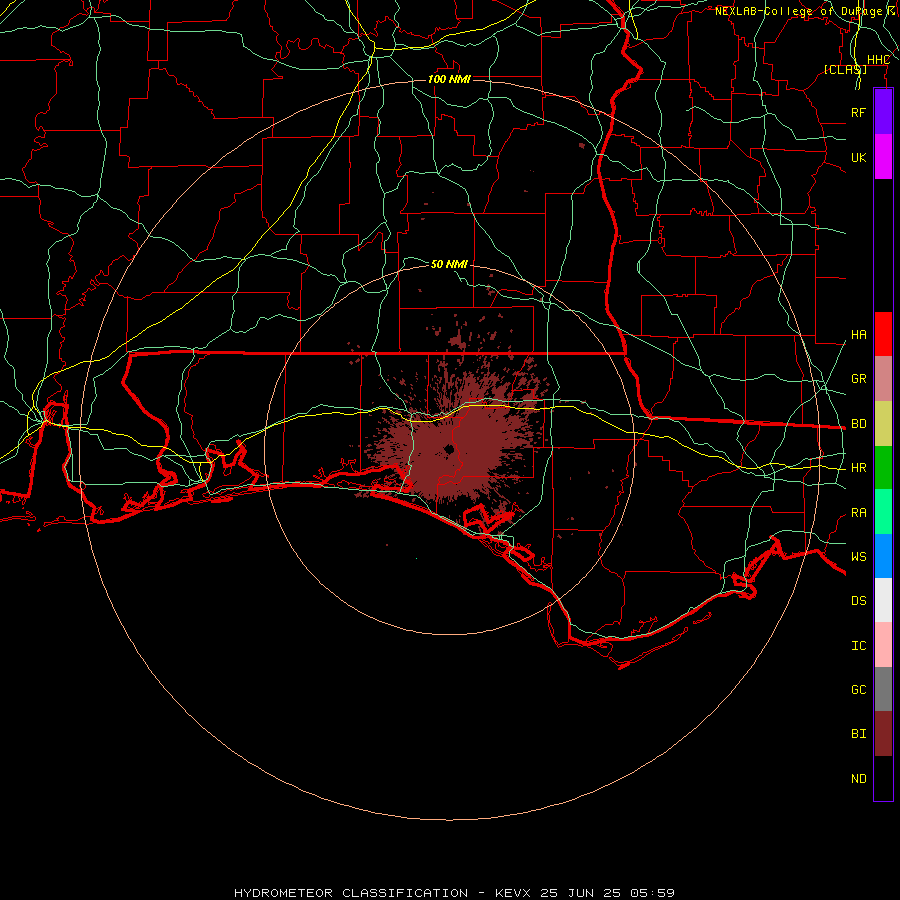Click the IC legend label
The width and height of the screenshot is (900, 900).
point(858,646)
